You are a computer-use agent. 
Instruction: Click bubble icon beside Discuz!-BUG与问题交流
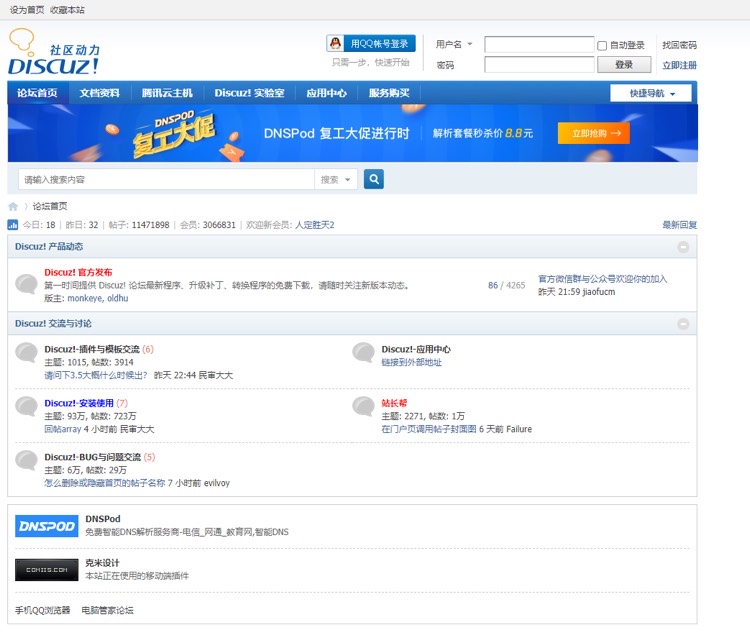[x=26, y=461]
